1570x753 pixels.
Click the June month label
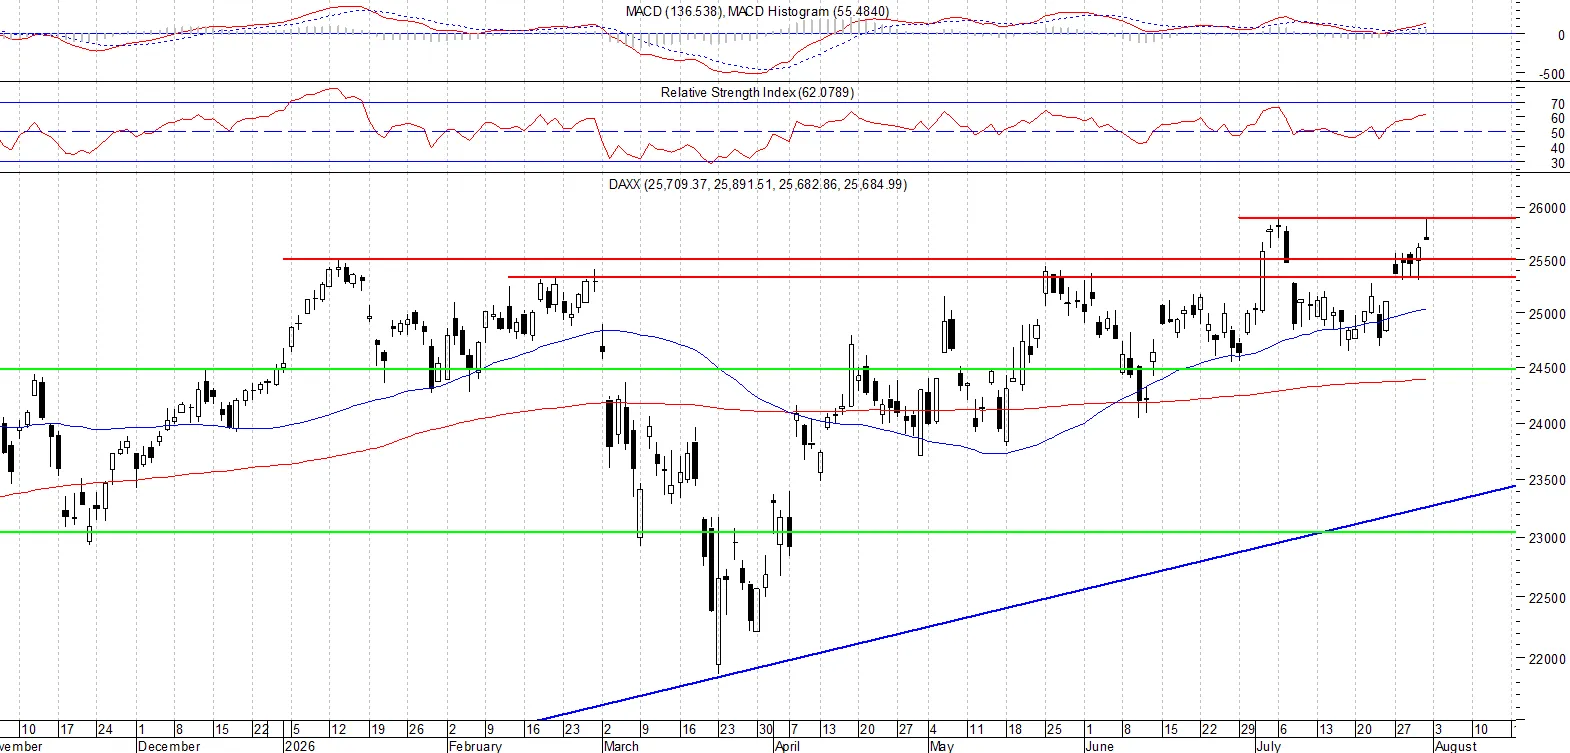(x=1099, y=746)
